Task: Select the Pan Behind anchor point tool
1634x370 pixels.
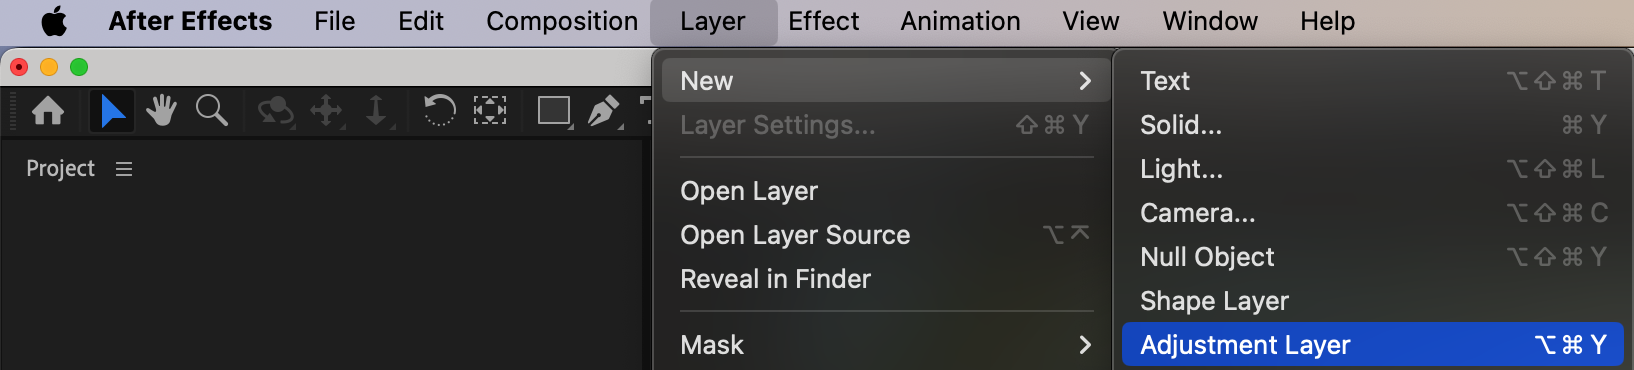Action: (489, 110)
